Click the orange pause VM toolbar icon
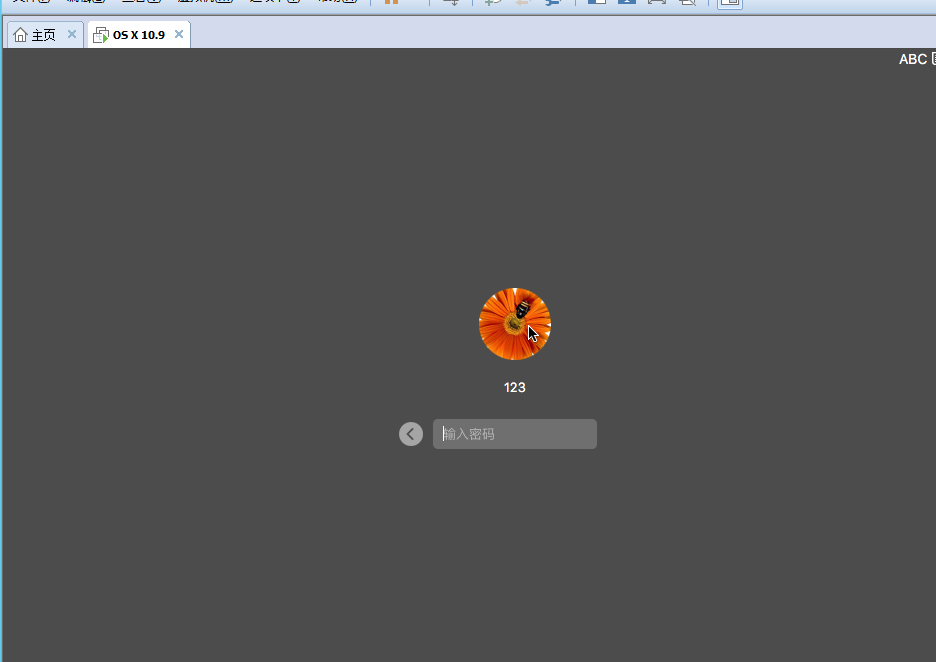 (391, 3)
